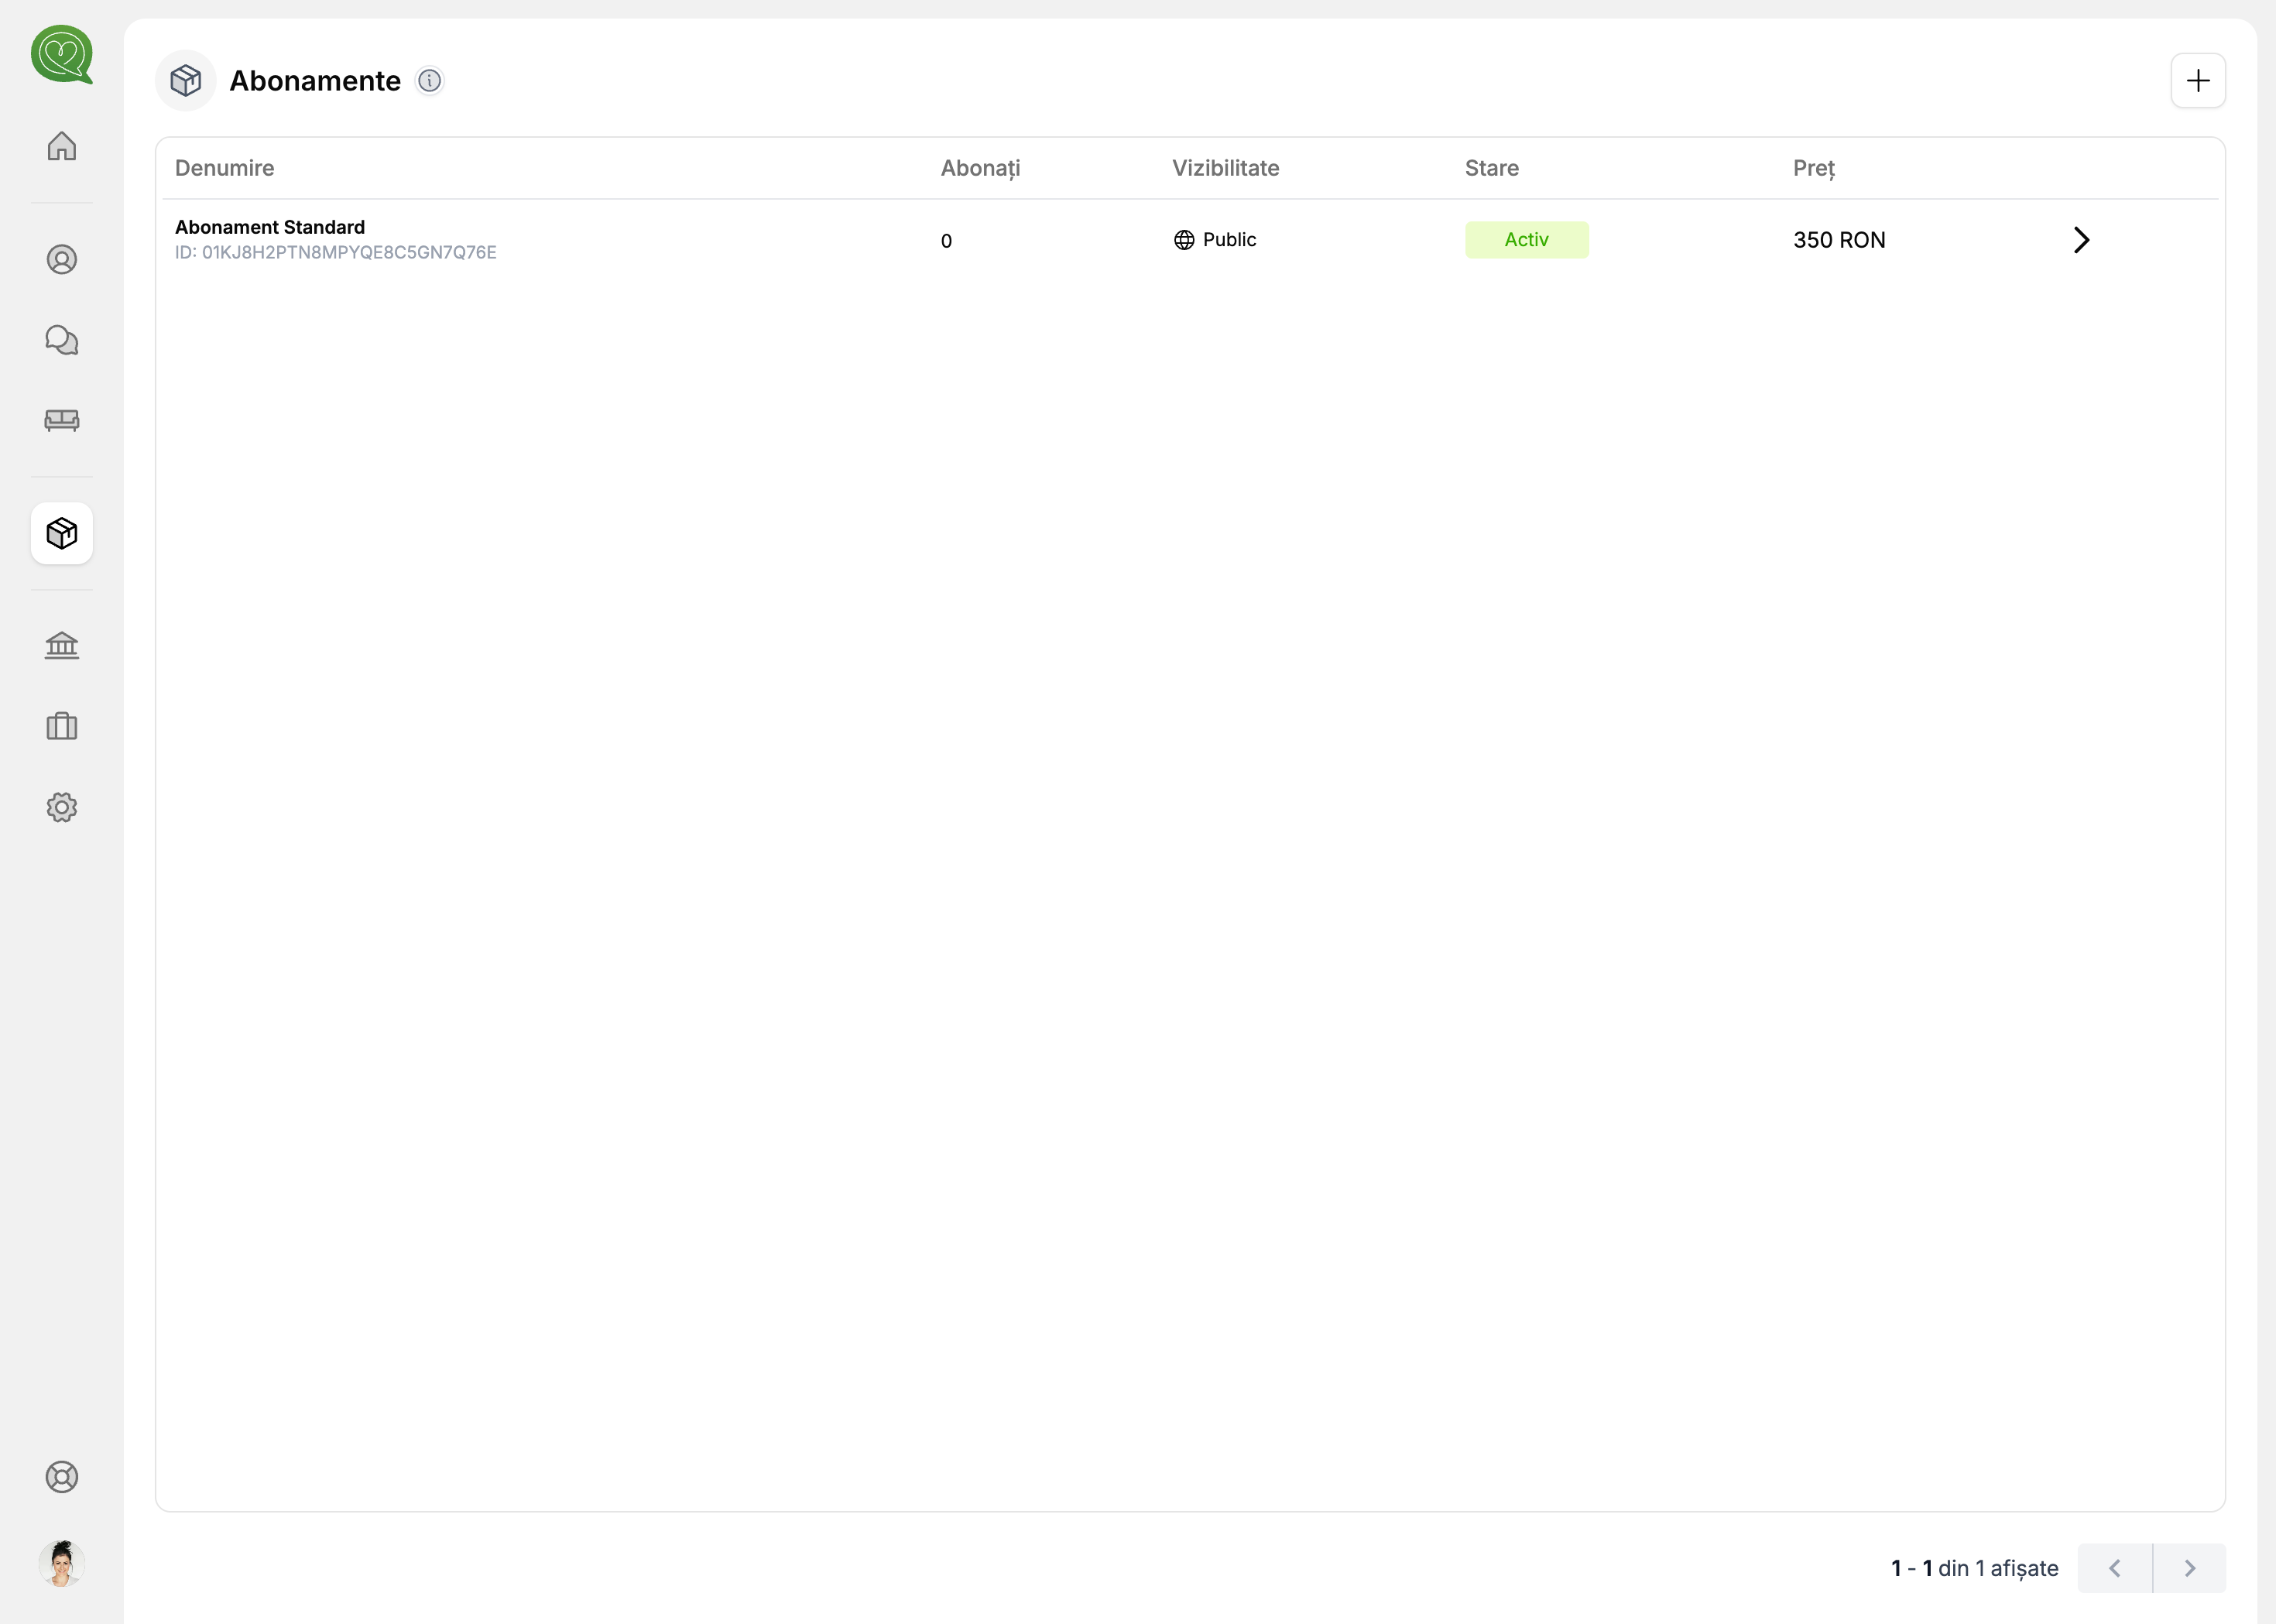Screen dimensions: 2293x1624
Task: Go to the previous page arrow
Action: click(x=2114, y=1568)
